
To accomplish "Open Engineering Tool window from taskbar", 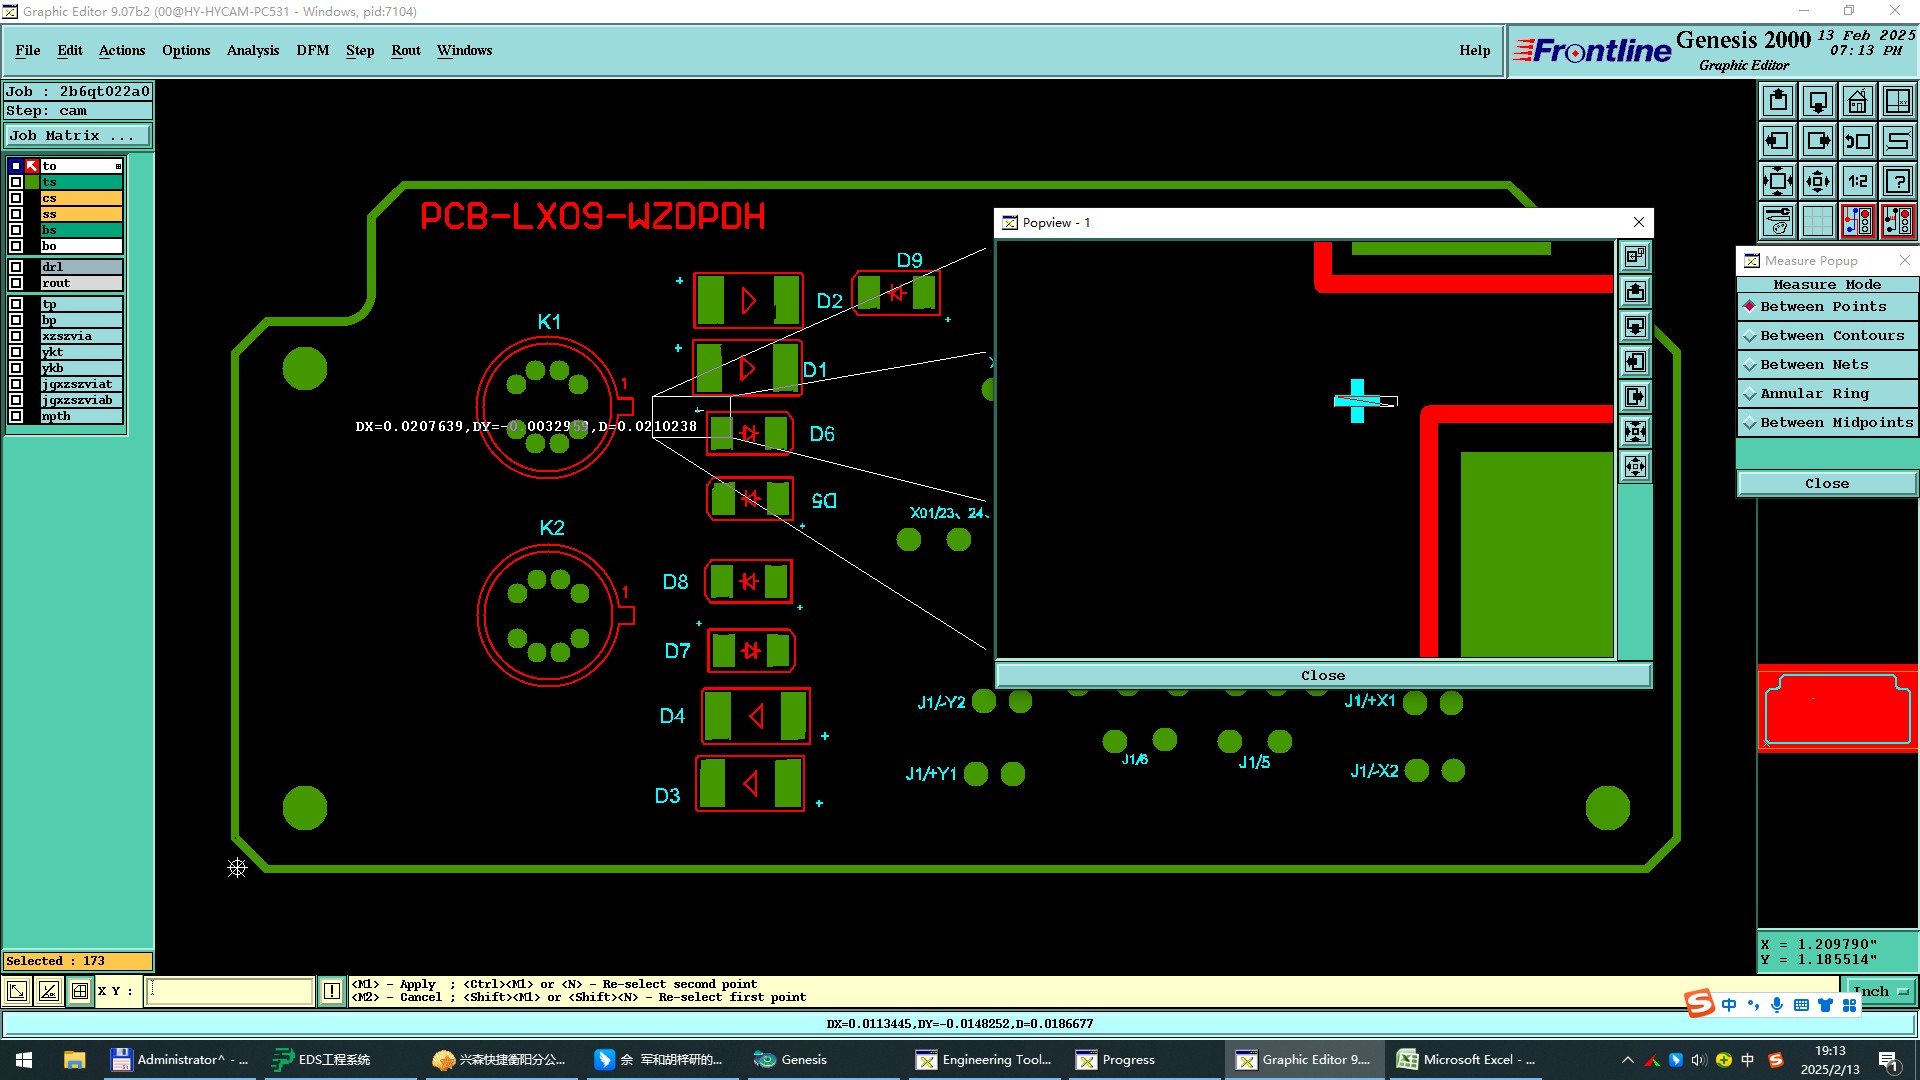I will (x=985, y=1060).
